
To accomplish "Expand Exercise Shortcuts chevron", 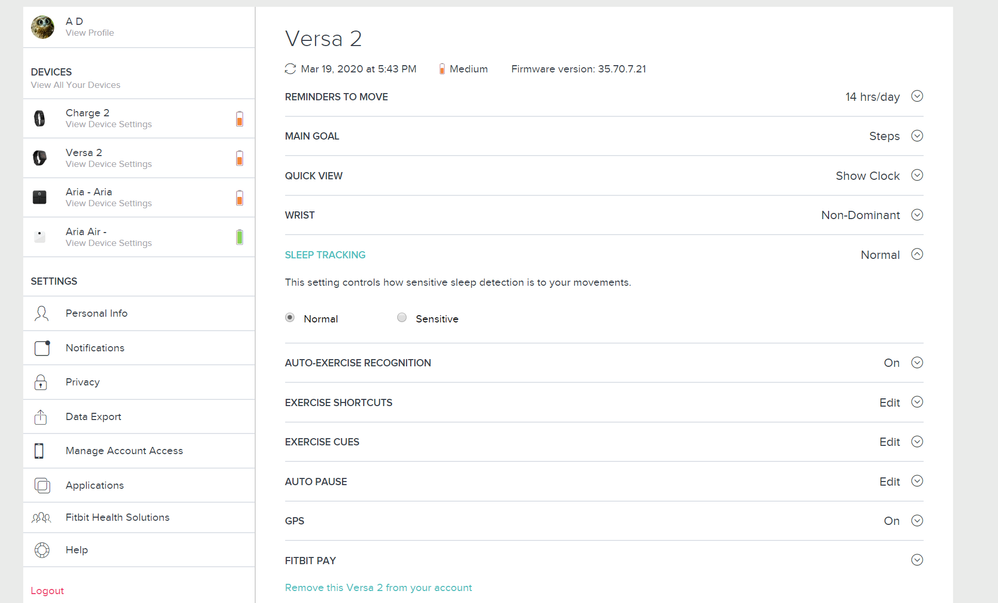I will click(x=917, y=402).
